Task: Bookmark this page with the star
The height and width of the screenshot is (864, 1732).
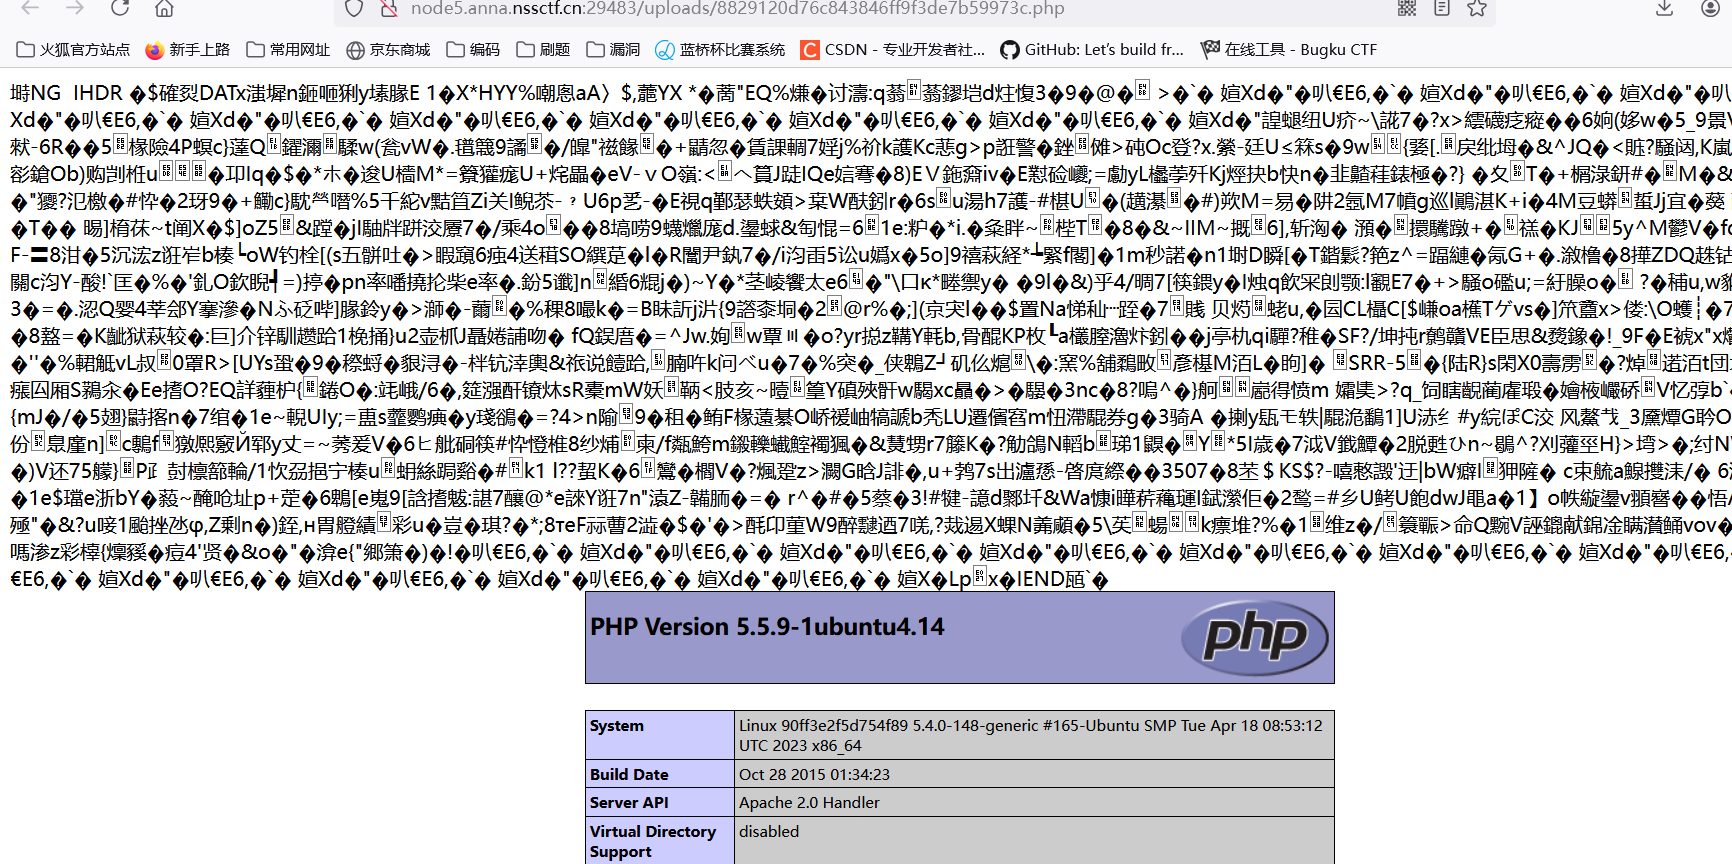Action: (1477, 8)
